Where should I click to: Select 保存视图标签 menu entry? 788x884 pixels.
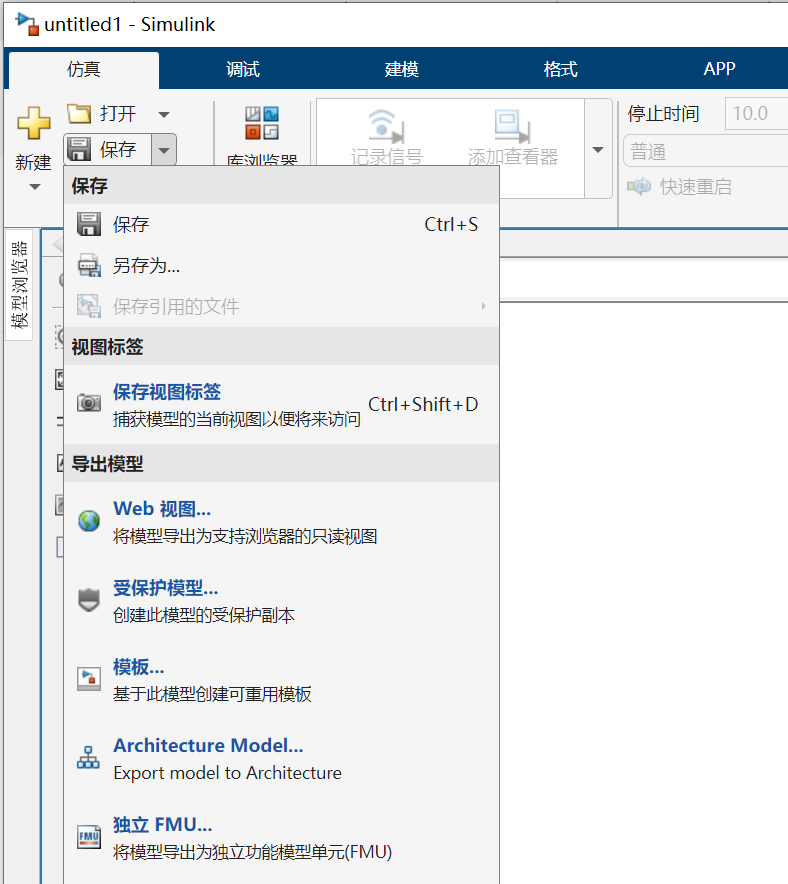click(281, 404)
